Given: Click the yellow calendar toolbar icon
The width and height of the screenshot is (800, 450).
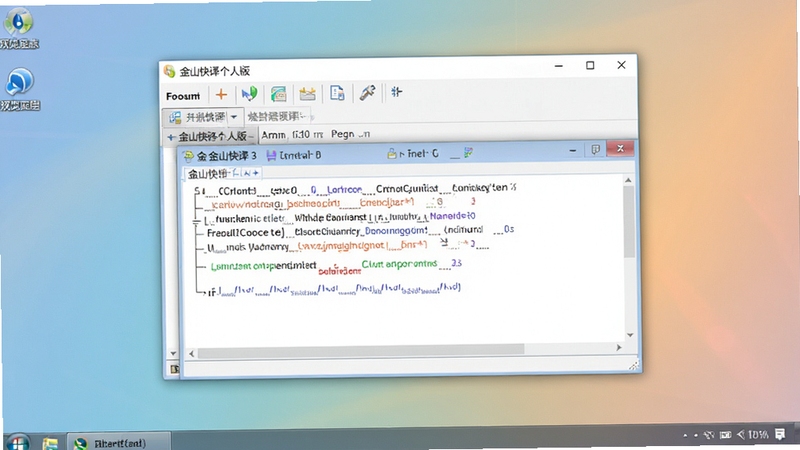Looking at the screenshot, I should point(307,94).
